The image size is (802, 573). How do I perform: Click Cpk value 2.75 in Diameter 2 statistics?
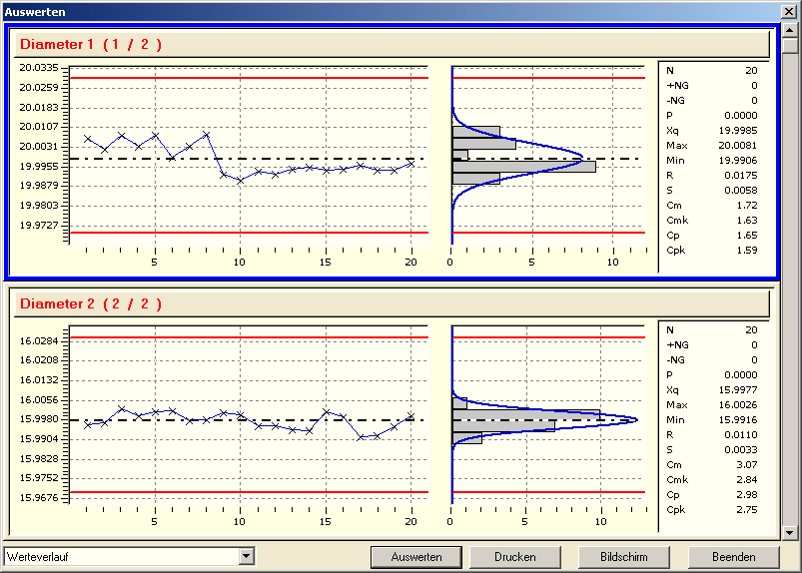745,509
